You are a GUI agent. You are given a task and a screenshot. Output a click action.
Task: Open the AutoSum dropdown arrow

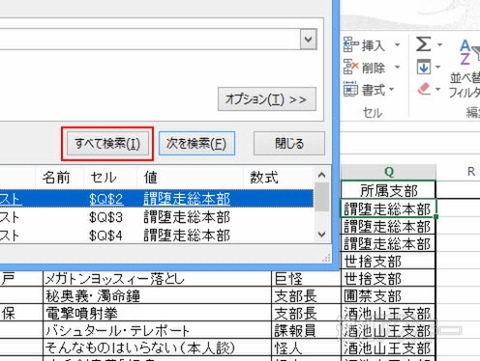click(x=439, y=44)
